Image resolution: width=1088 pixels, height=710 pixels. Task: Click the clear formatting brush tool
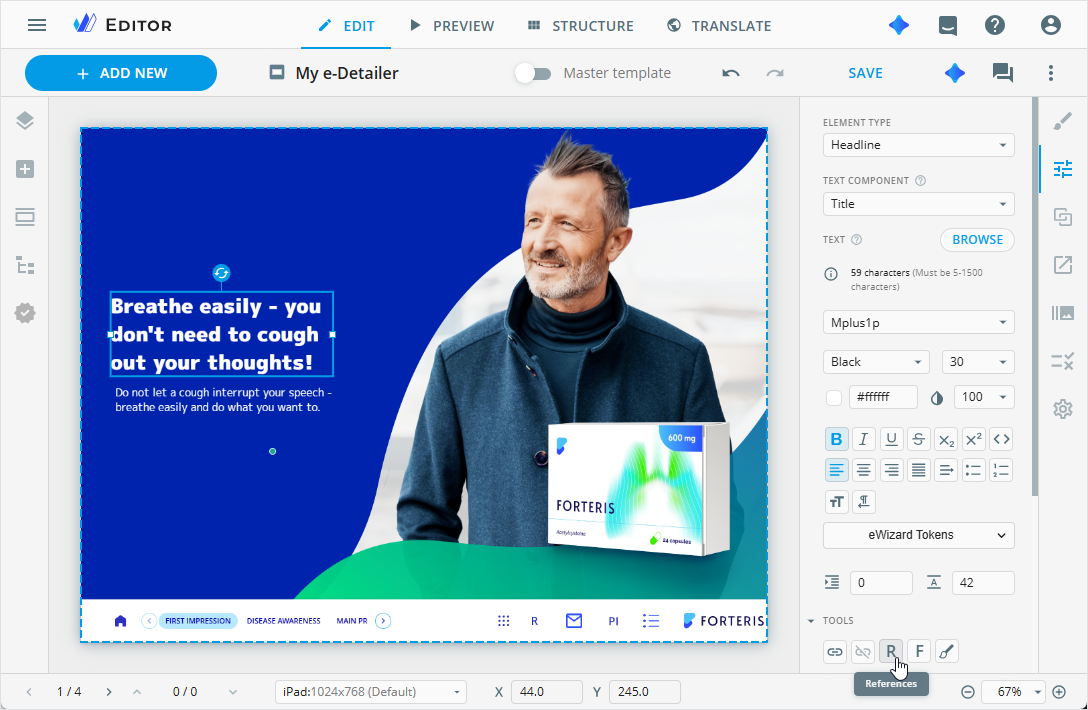click(946, 652)
